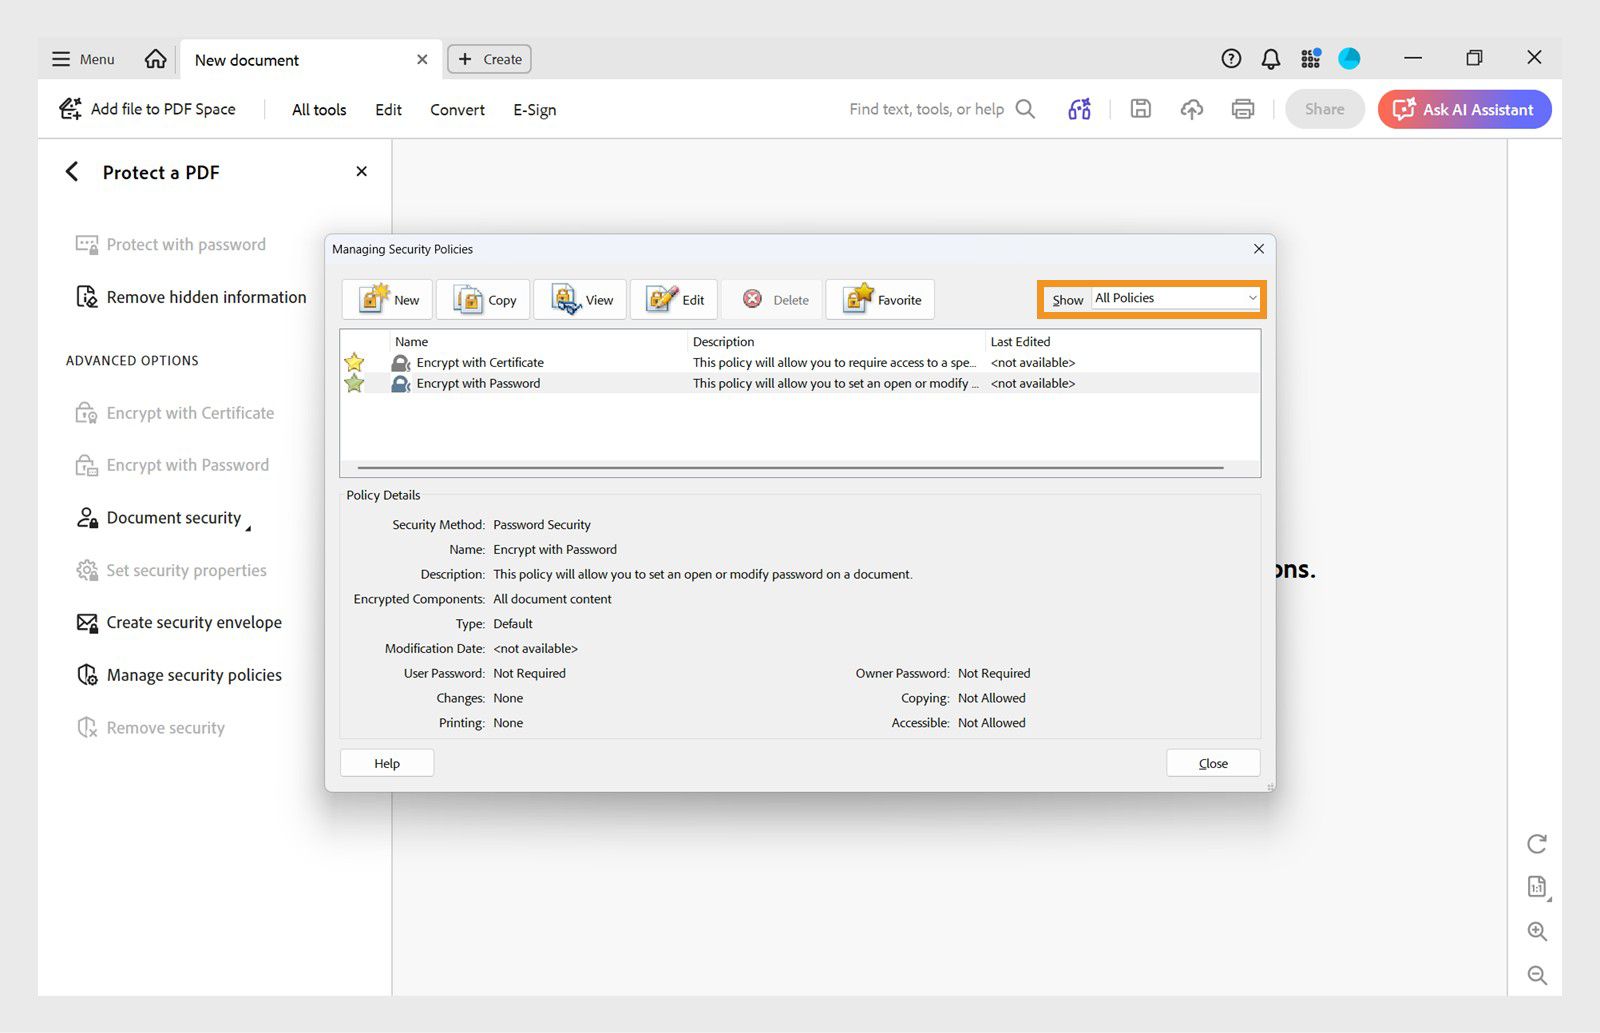Screen dimensions: 1600x1033
Task: Toggle favorite star for Encrypt with Certificate
Action: [x=354, y=362]
